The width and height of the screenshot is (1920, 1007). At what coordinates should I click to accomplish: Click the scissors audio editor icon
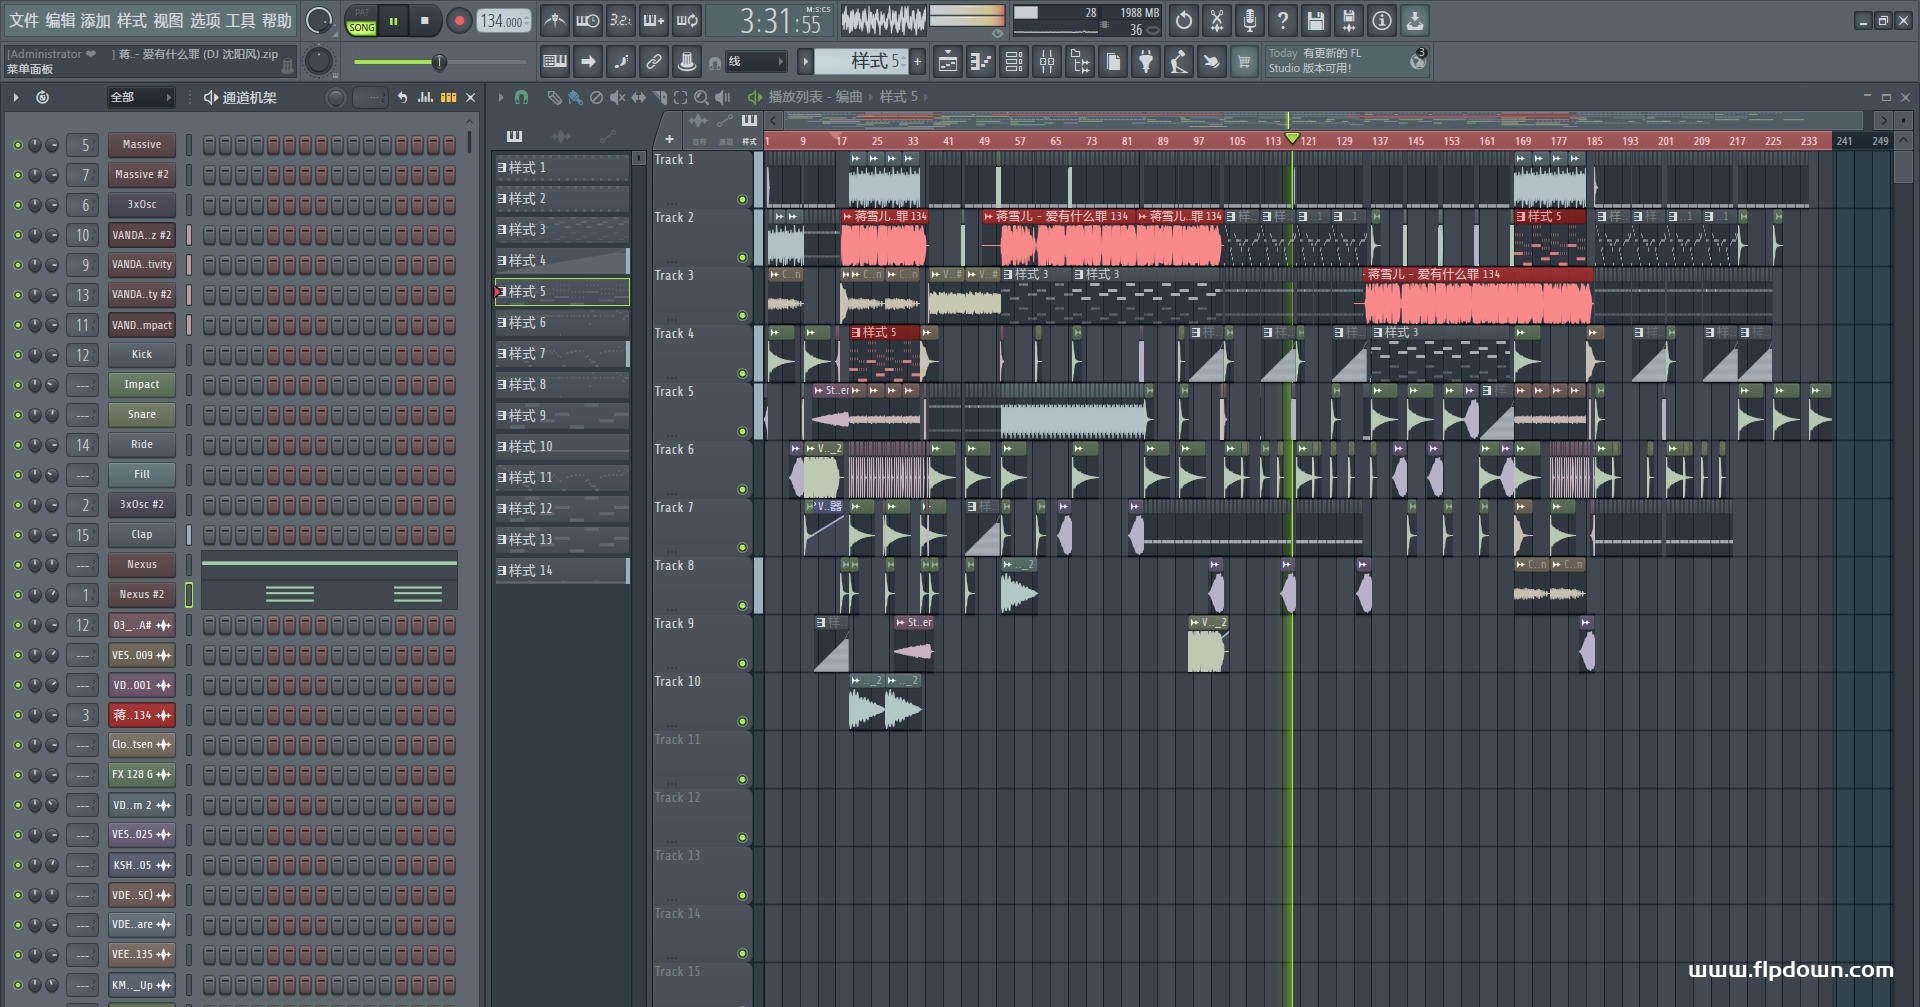click(x=1217, y=20)
